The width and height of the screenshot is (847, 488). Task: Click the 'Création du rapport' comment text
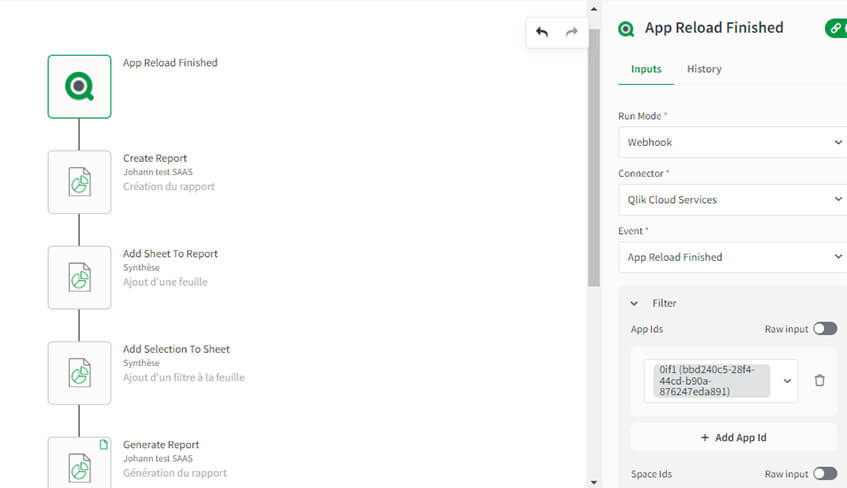click(x=169, y=186)
